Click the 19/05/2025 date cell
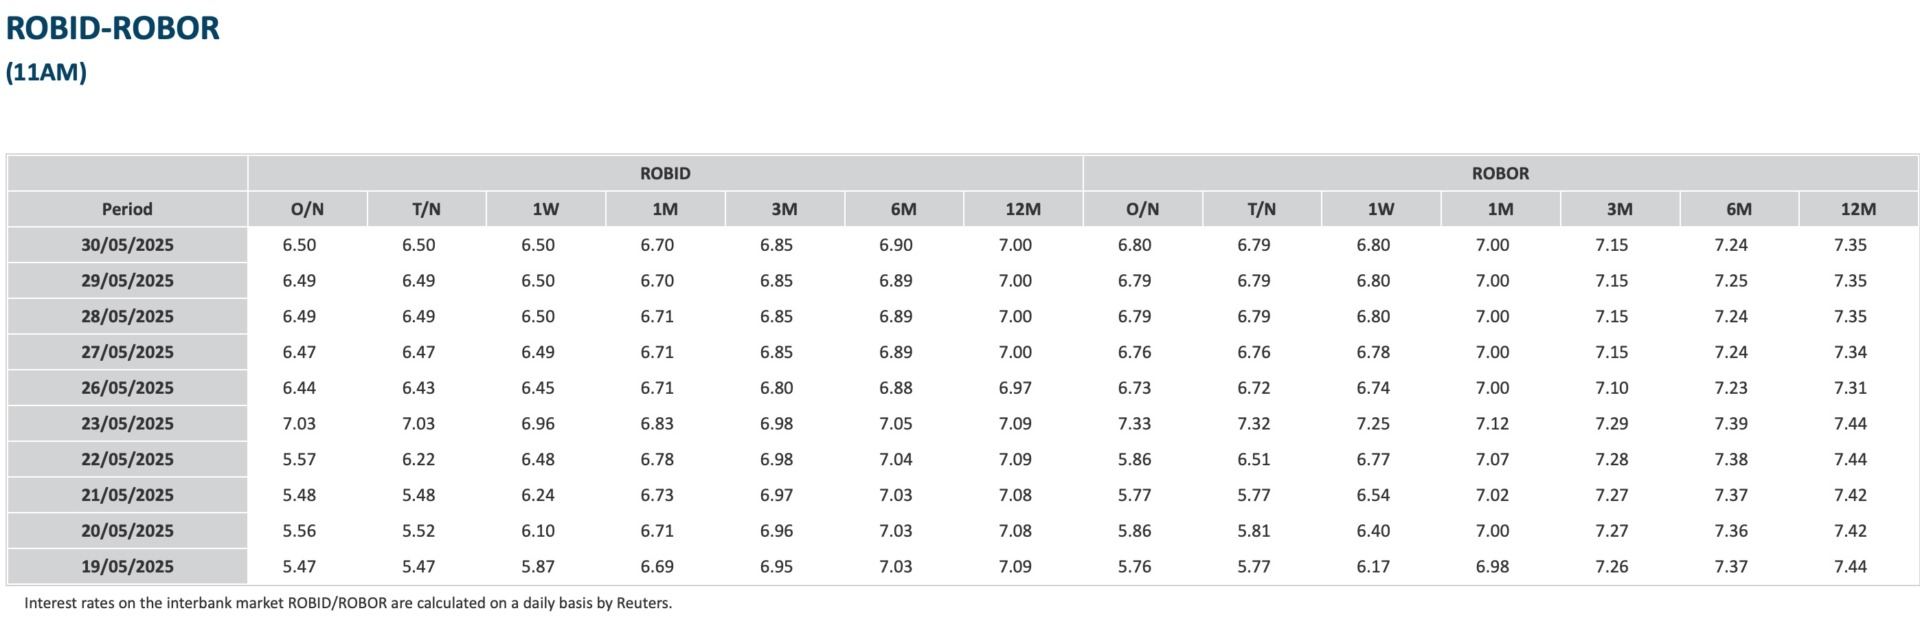Viewport: 1920px width, 624px height. tap(127, 566)
